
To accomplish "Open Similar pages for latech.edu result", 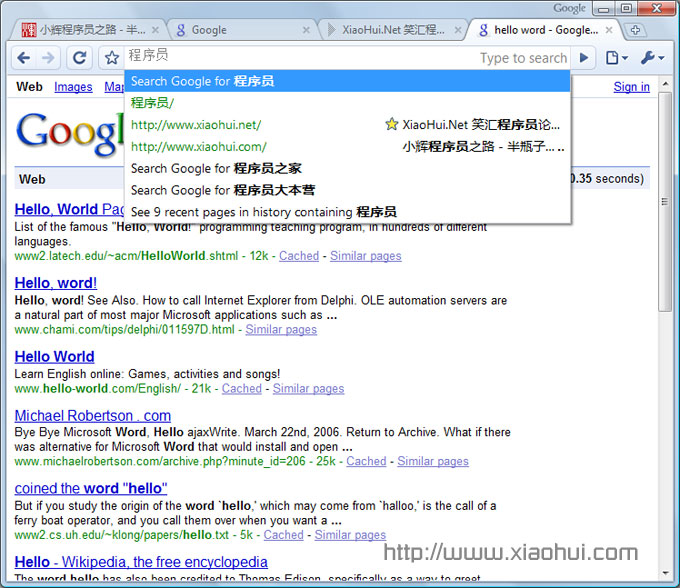I will pos(366,256).
